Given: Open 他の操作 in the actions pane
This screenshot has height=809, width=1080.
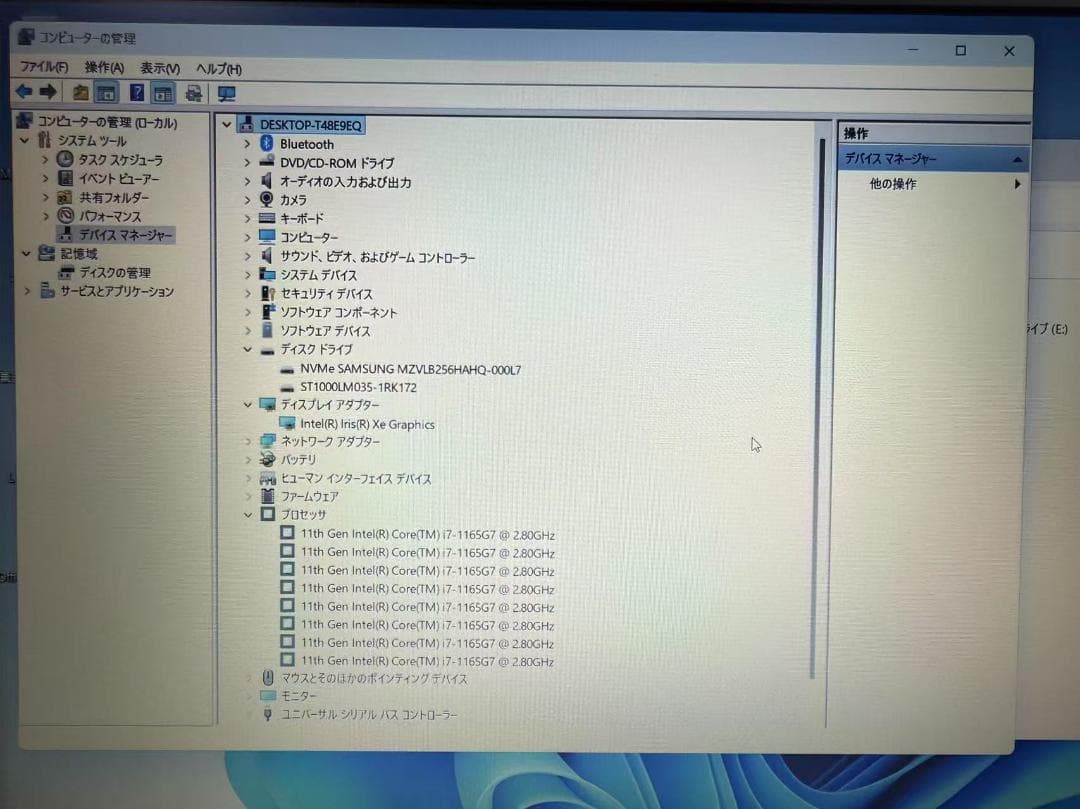Looking at the screenshot, I should pos(893,184).
